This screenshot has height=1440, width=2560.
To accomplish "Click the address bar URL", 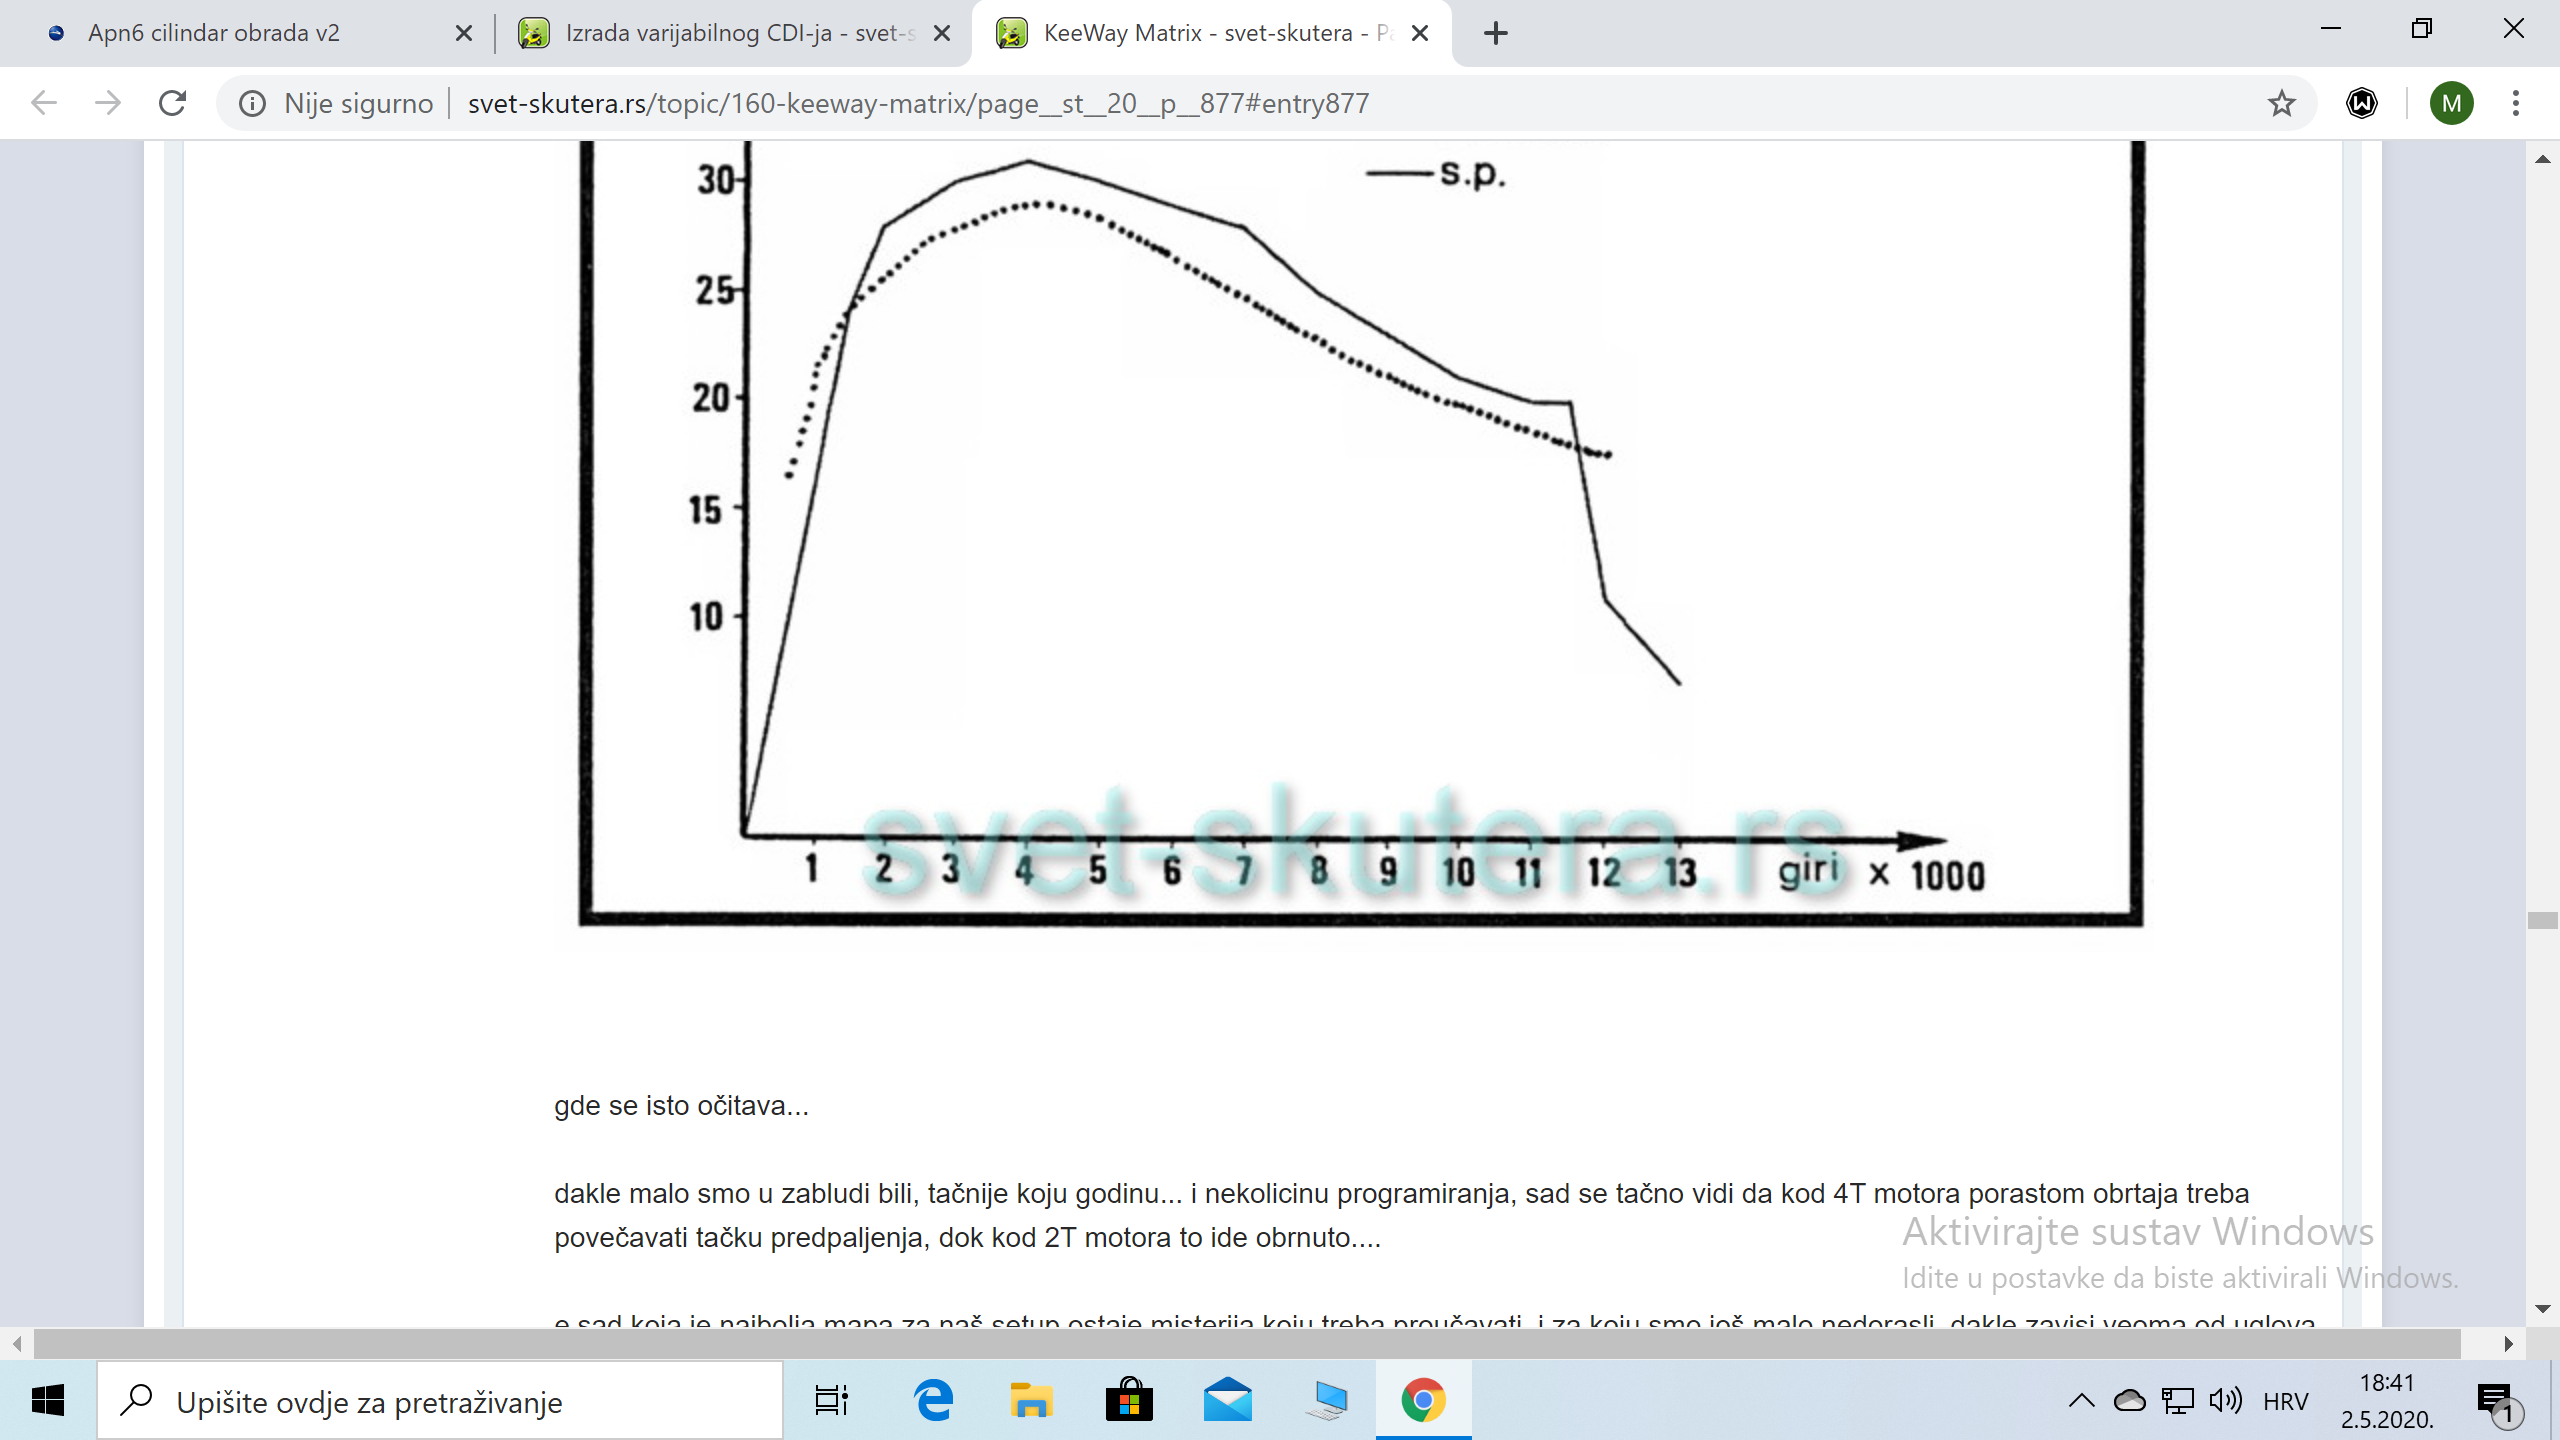I will point(918,103).
